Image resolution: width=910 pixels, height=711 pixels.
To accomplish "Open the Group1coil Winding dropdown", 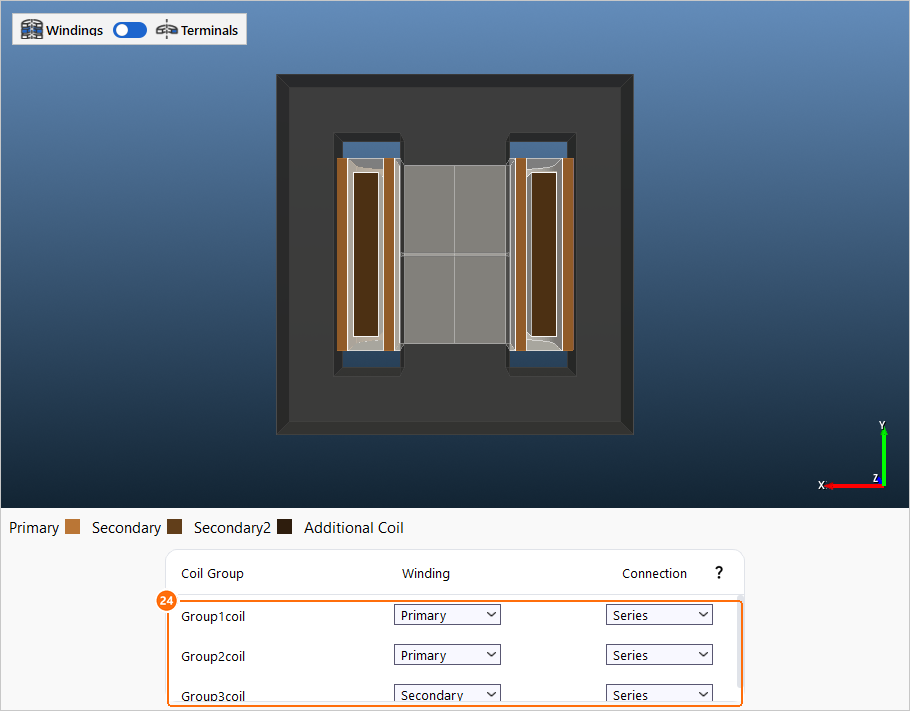I will pyautogui.click(x=447, y=615).
